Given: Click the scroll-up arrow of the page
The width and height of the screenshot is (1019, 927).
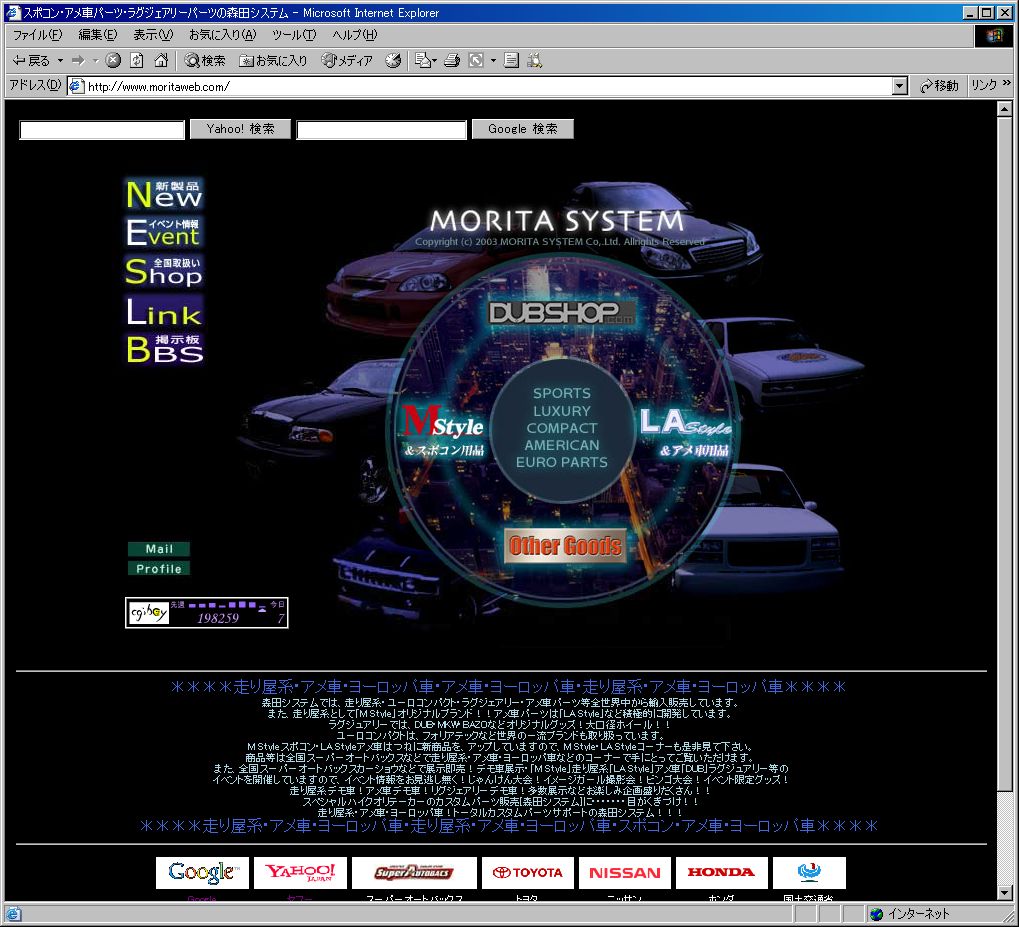Looking at the screenshot, I should pos(1005,109).
